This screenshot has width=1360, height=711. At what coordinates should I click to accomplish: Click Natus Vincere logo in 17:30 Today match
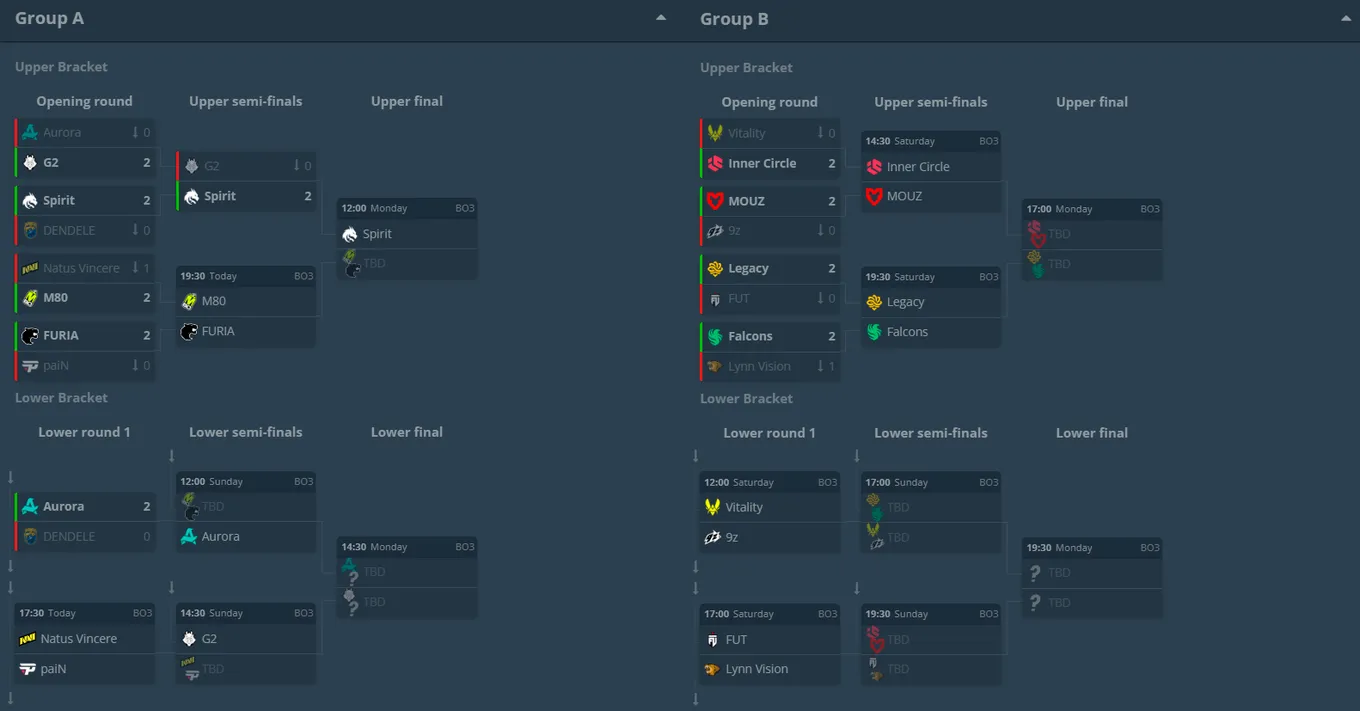click(x=28, y=639)
